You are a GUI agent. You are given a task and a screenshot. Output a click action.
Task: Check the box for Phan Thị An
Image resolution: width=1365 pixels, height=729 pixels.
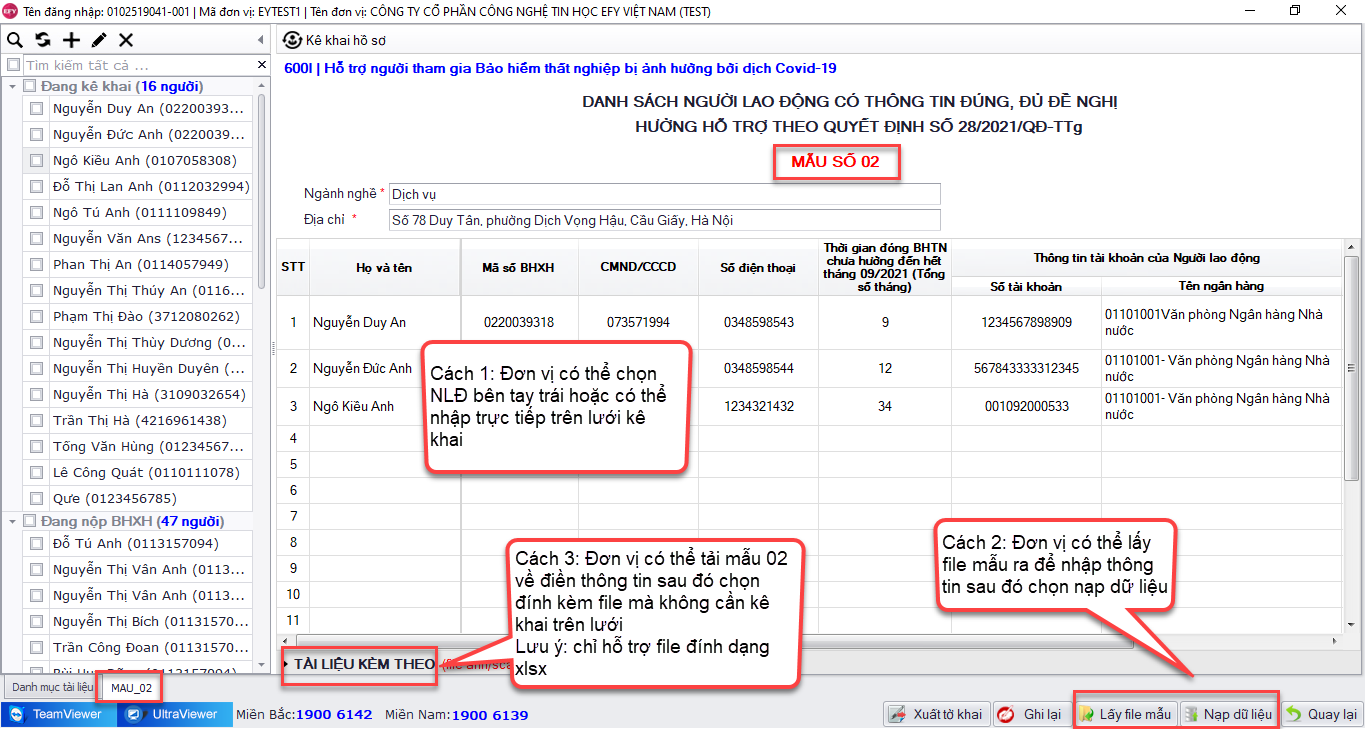(x=37, y=265)
